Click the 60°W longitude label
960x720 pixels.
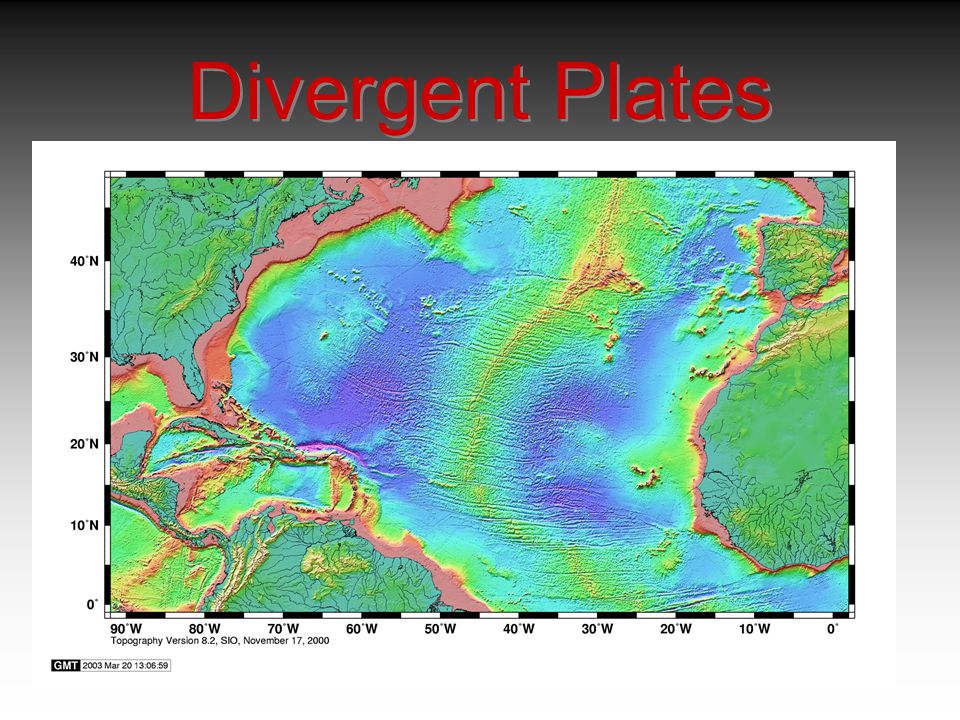click(x=362, y=629)
